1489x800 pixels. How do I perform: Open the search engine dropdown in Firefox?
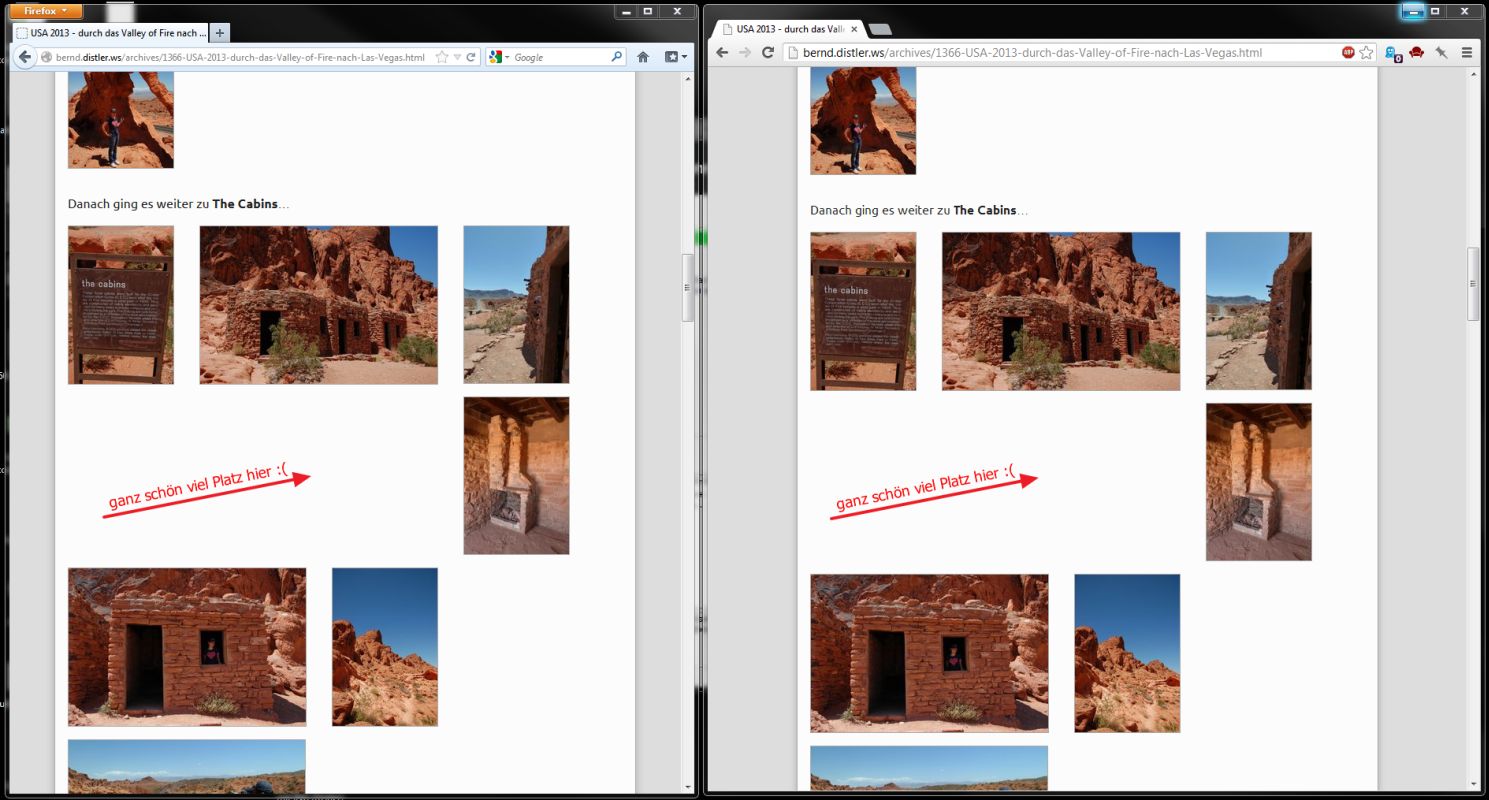point(507,57)
